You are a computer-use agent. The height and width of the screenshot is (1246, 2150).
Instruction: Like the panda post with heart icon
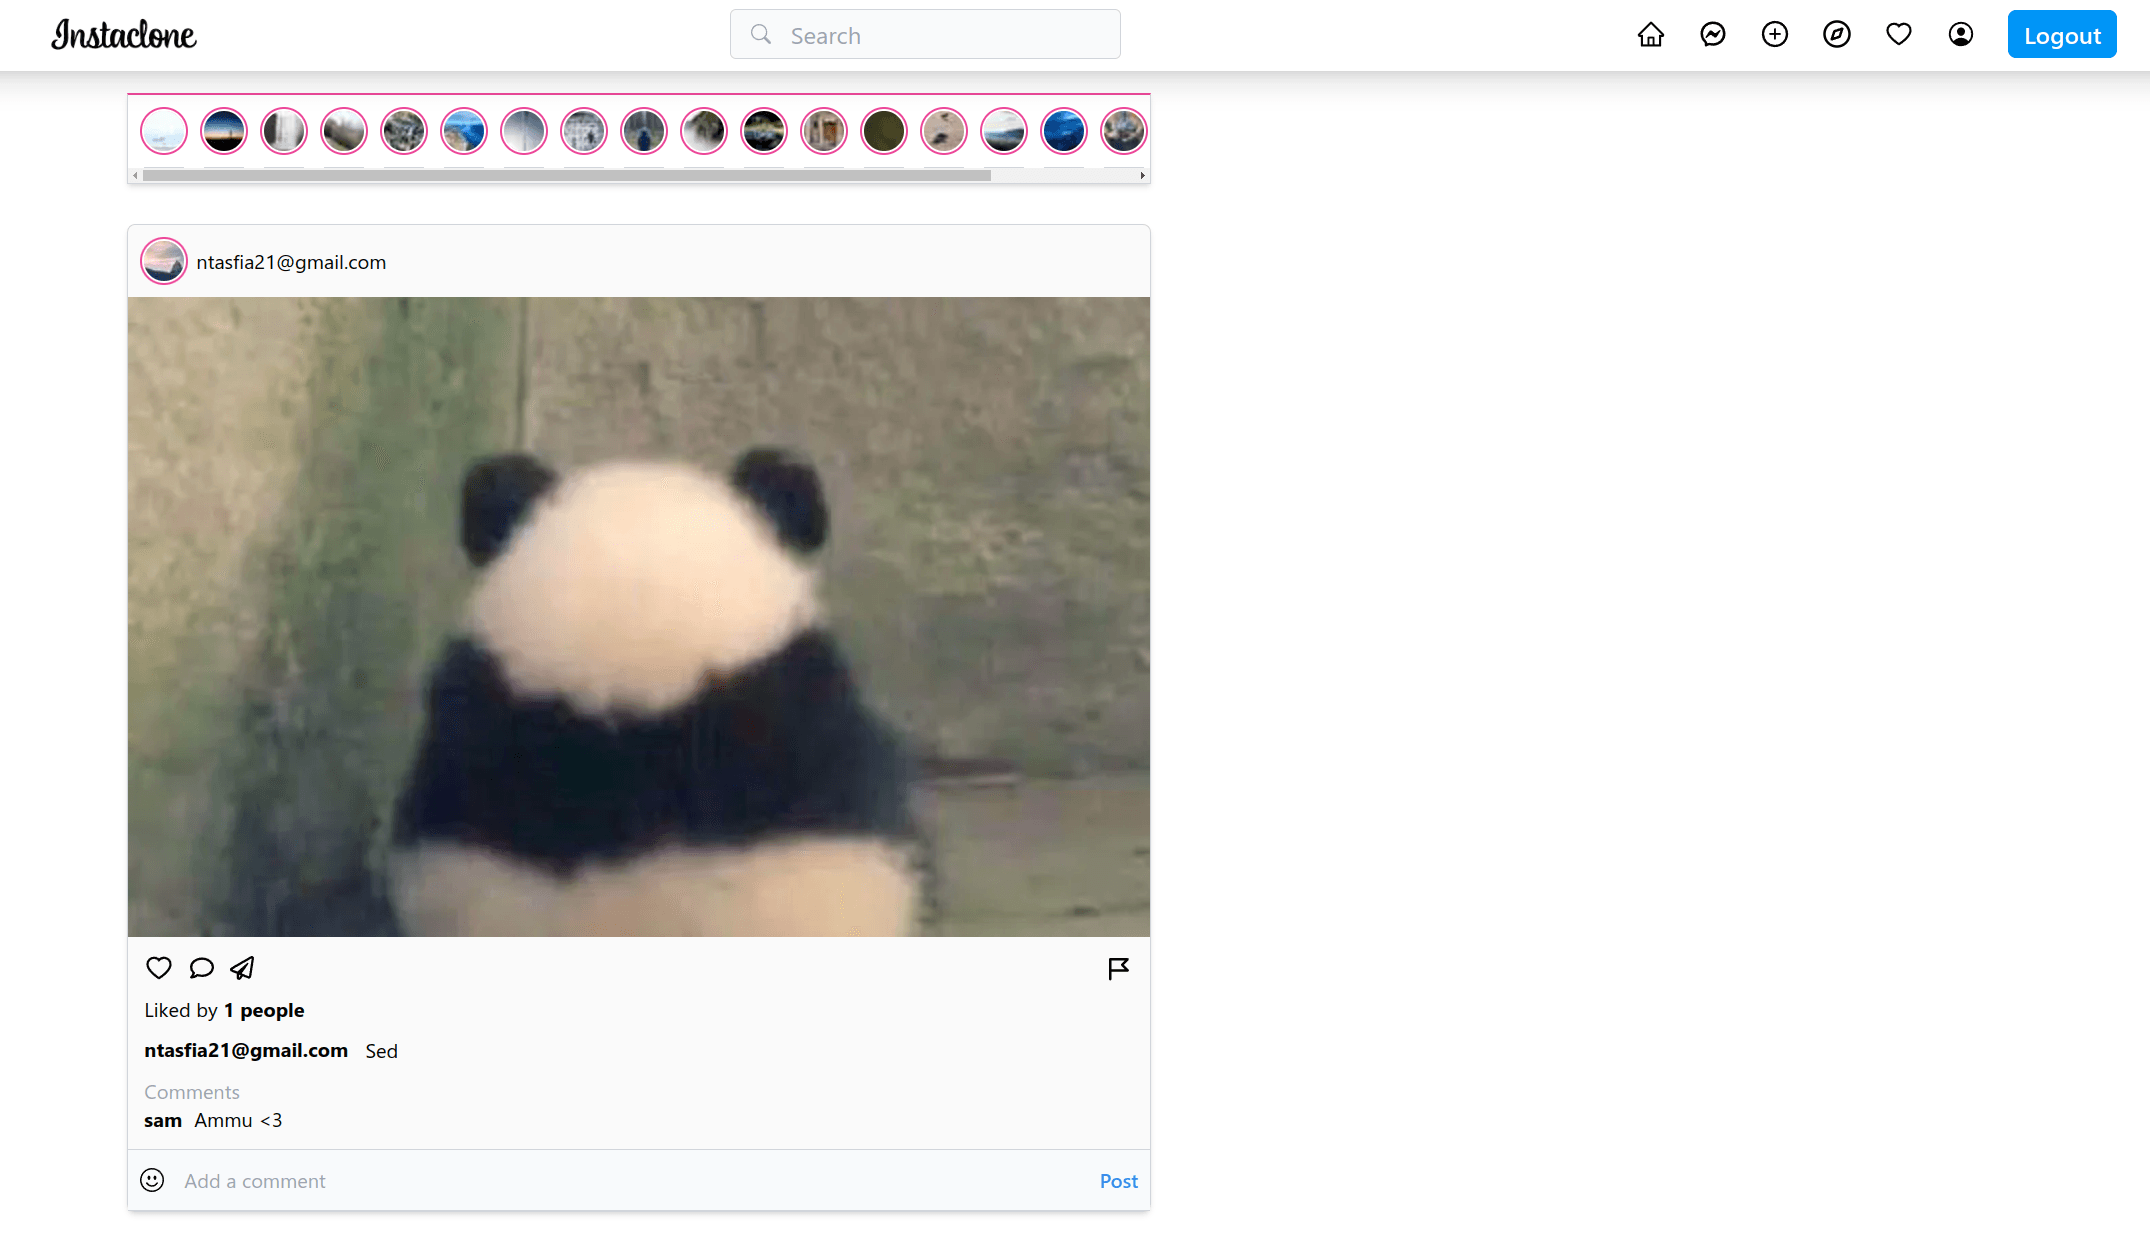point(159,968)
